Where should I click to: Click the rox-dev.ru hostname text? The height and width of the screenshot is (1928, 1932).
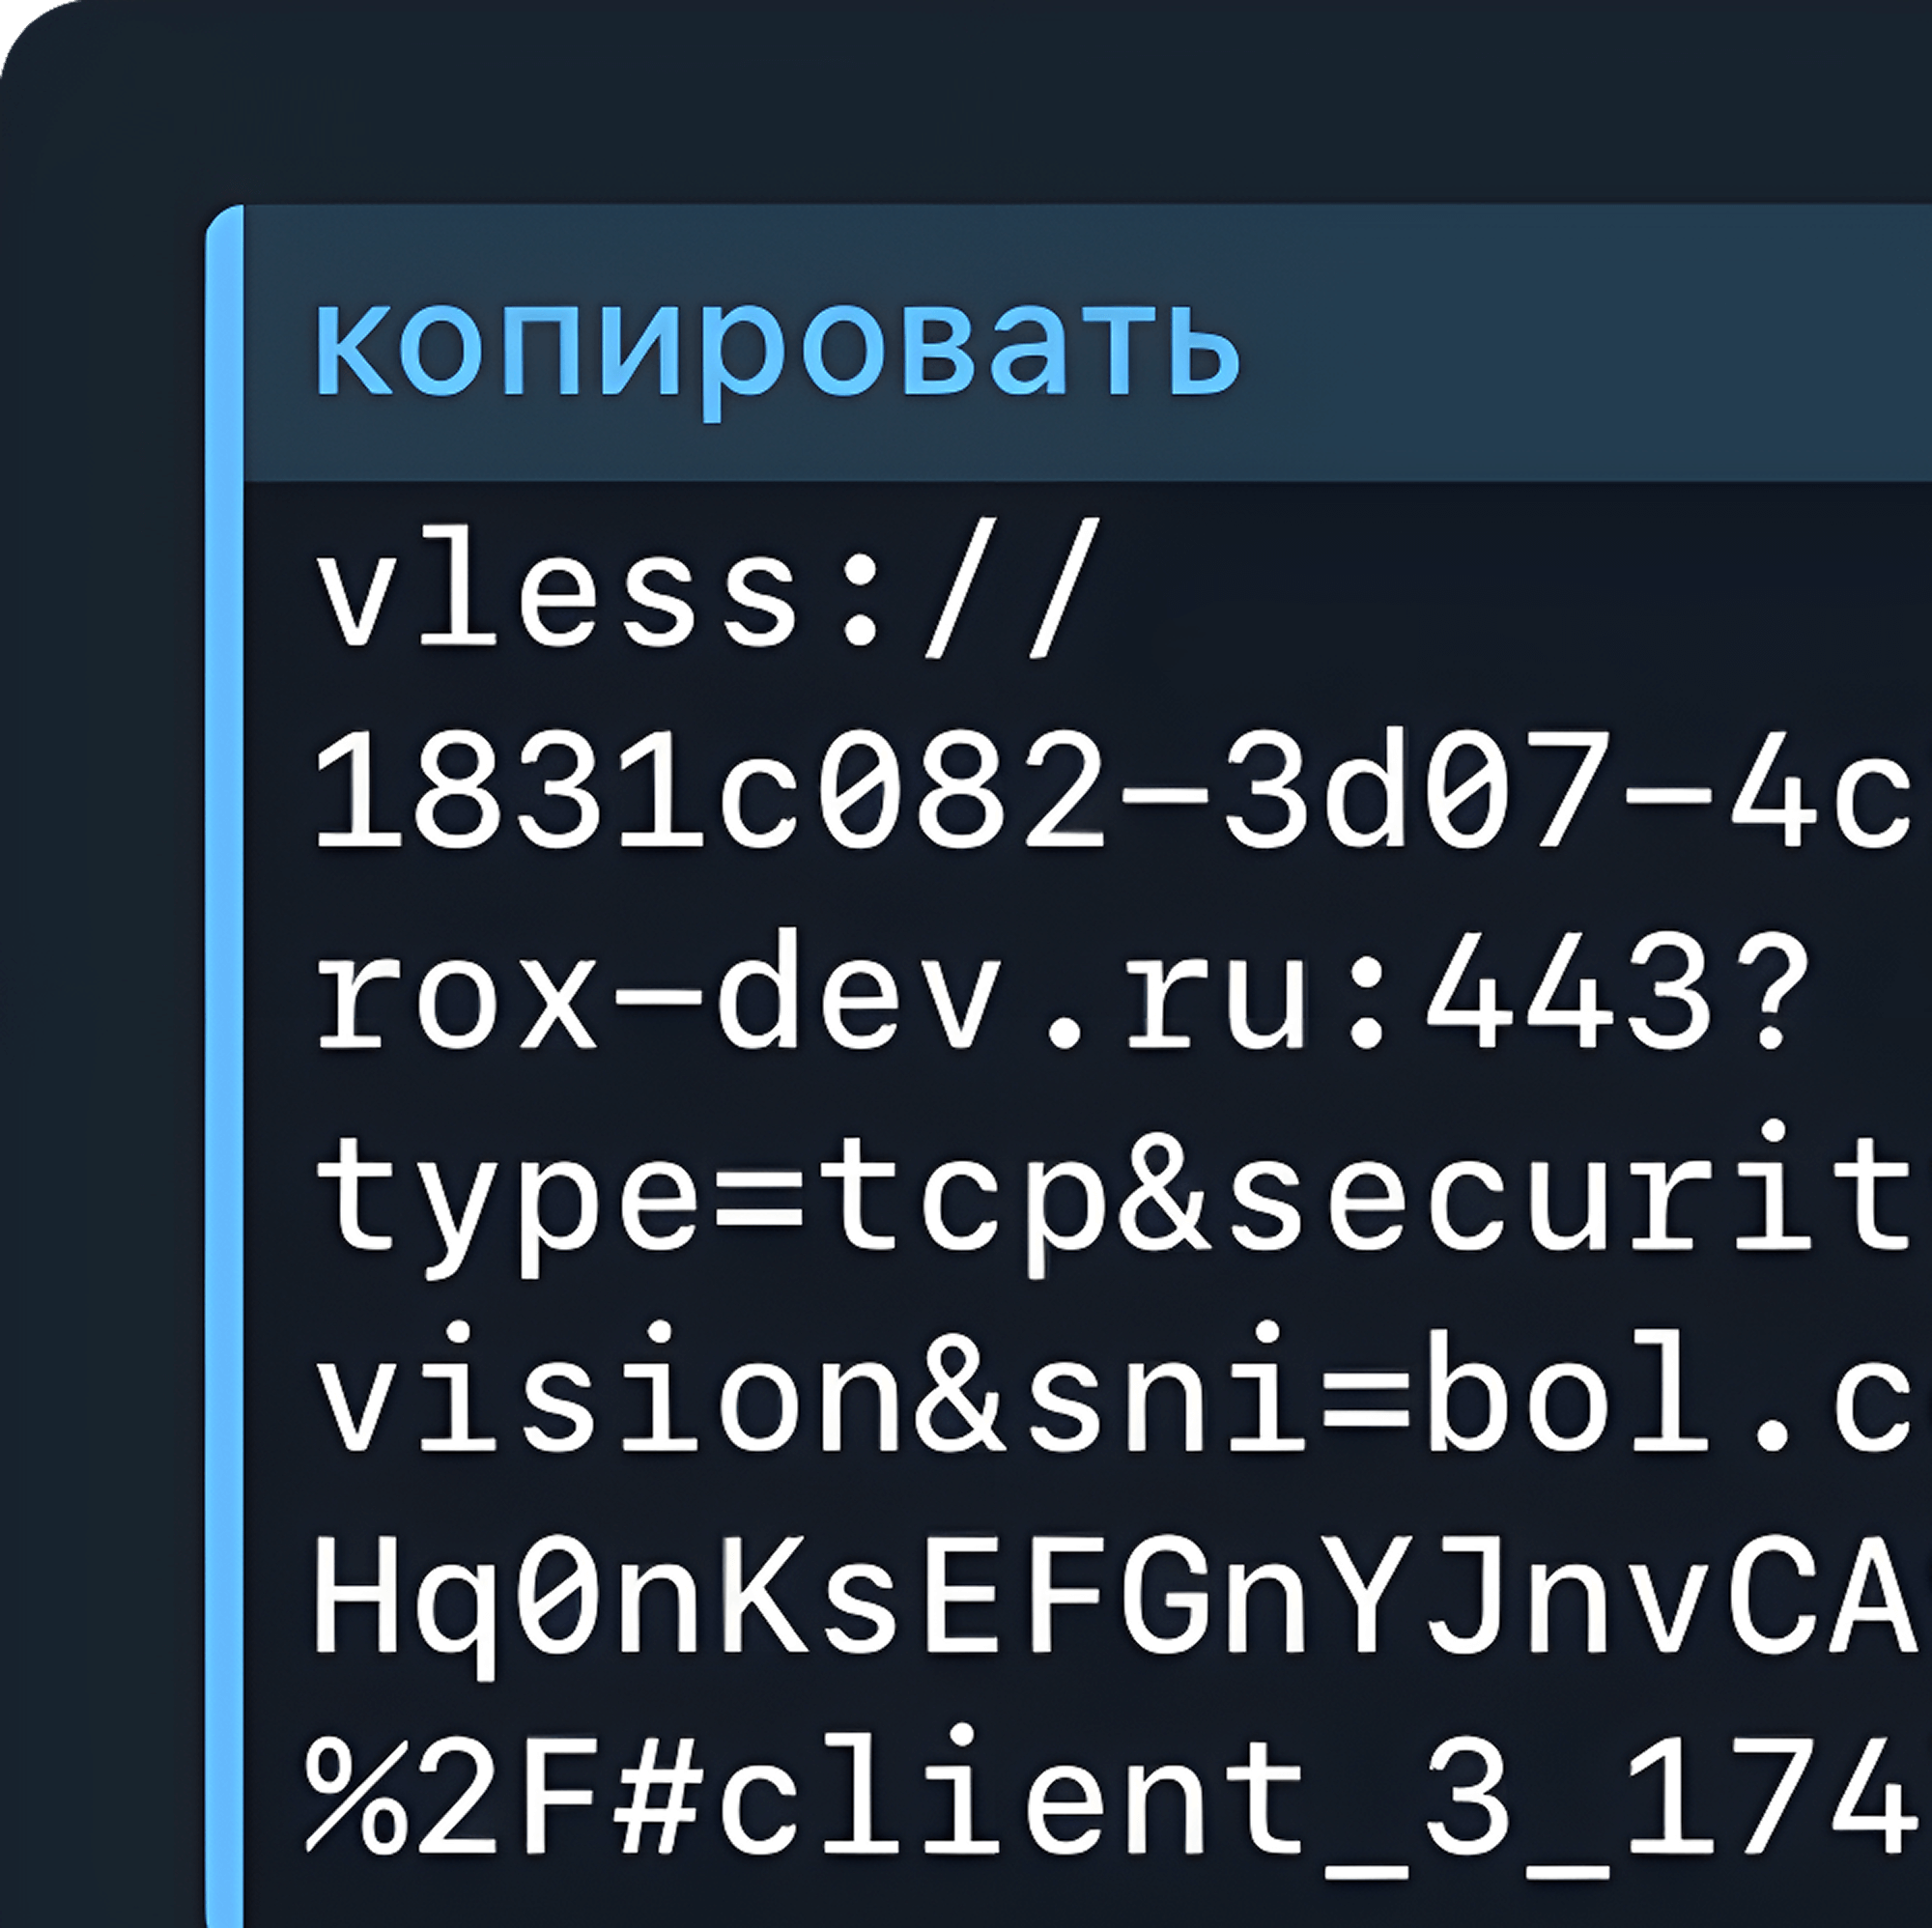click(811, 996)
